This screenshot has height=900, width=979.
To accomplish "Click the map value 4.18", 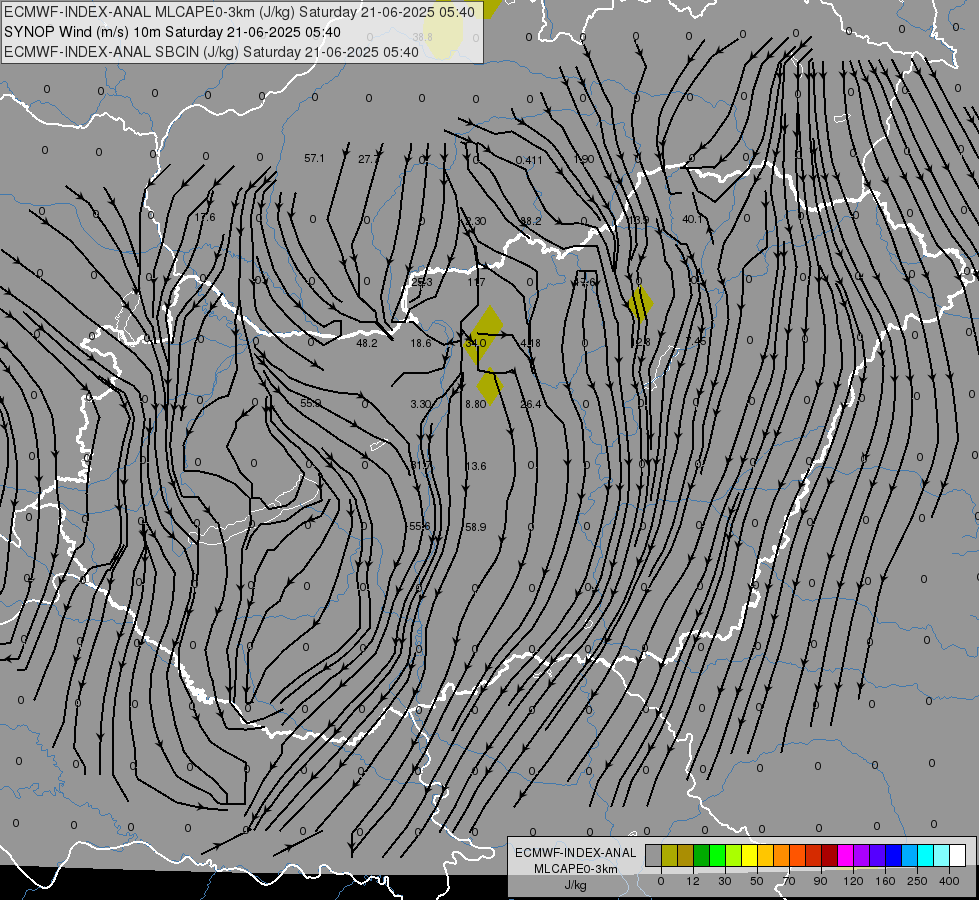I will click(x=530, y=343).
